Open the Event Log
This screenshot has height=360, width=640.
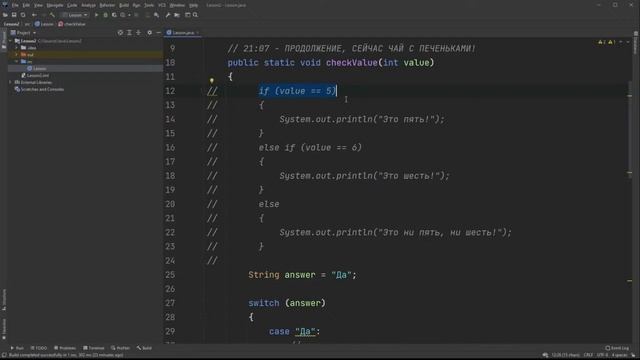click(x=617, y=348)
